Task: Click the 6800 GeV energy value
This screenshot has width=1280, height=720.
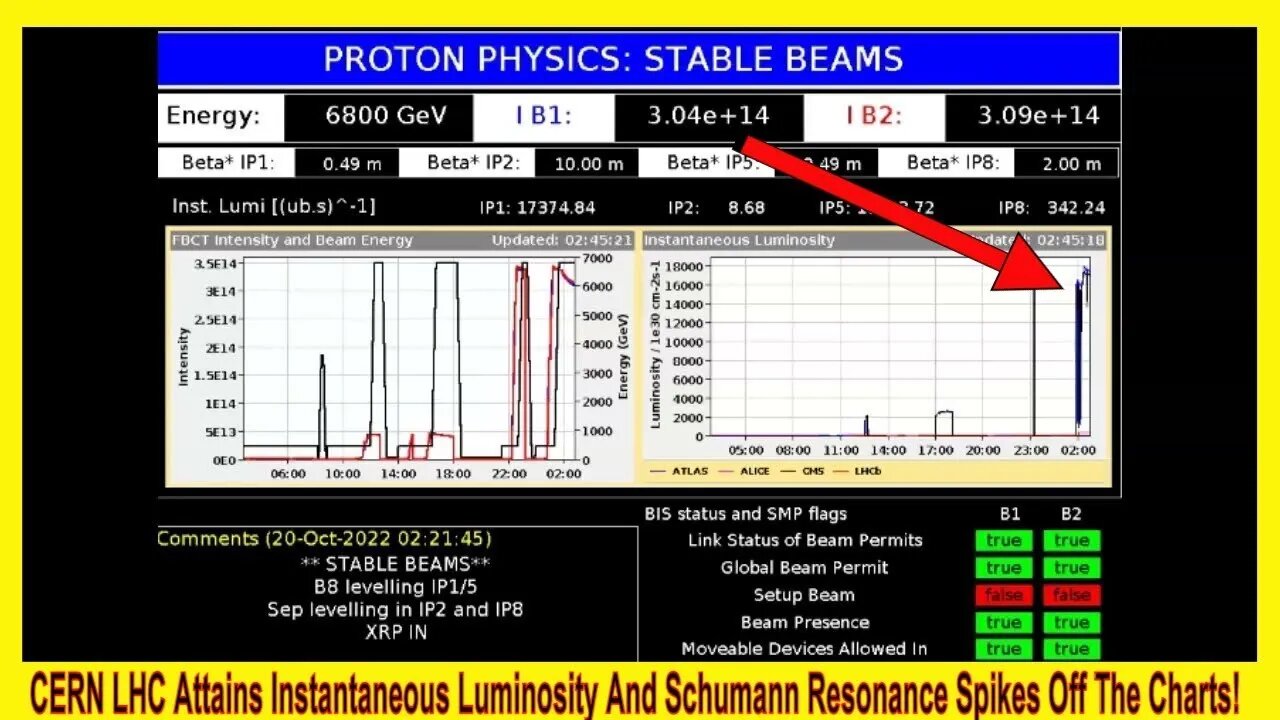Action: click(385, 116)
